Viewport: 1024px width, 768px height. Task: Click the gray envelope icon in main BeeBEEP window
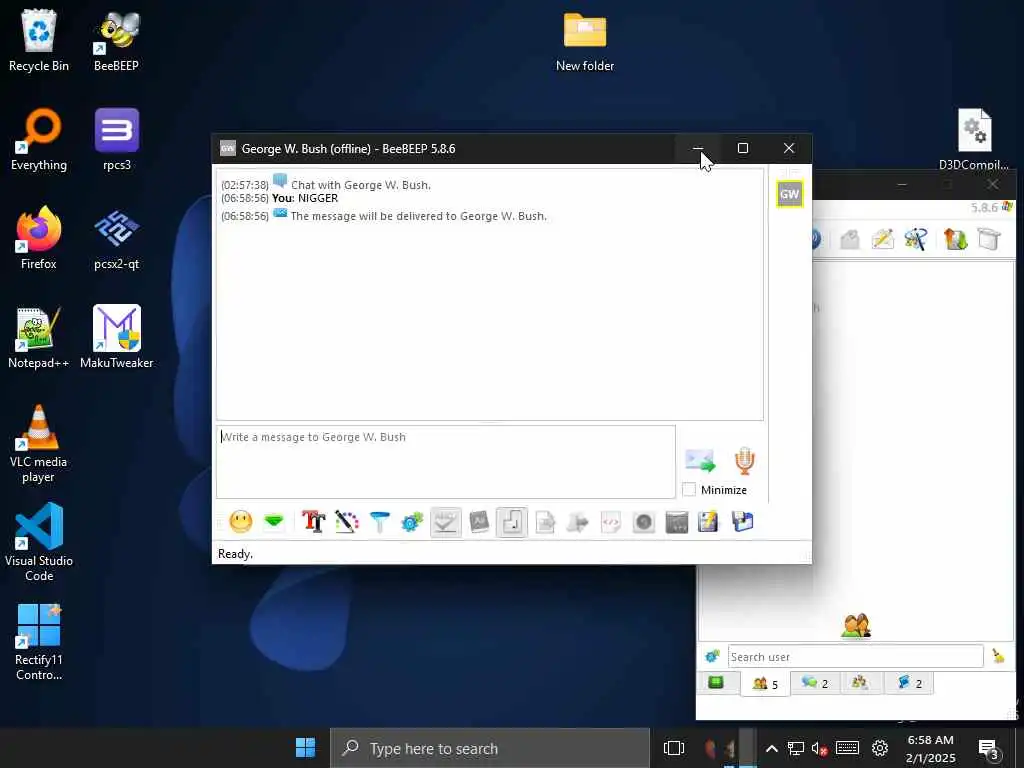tap(850, 239)
